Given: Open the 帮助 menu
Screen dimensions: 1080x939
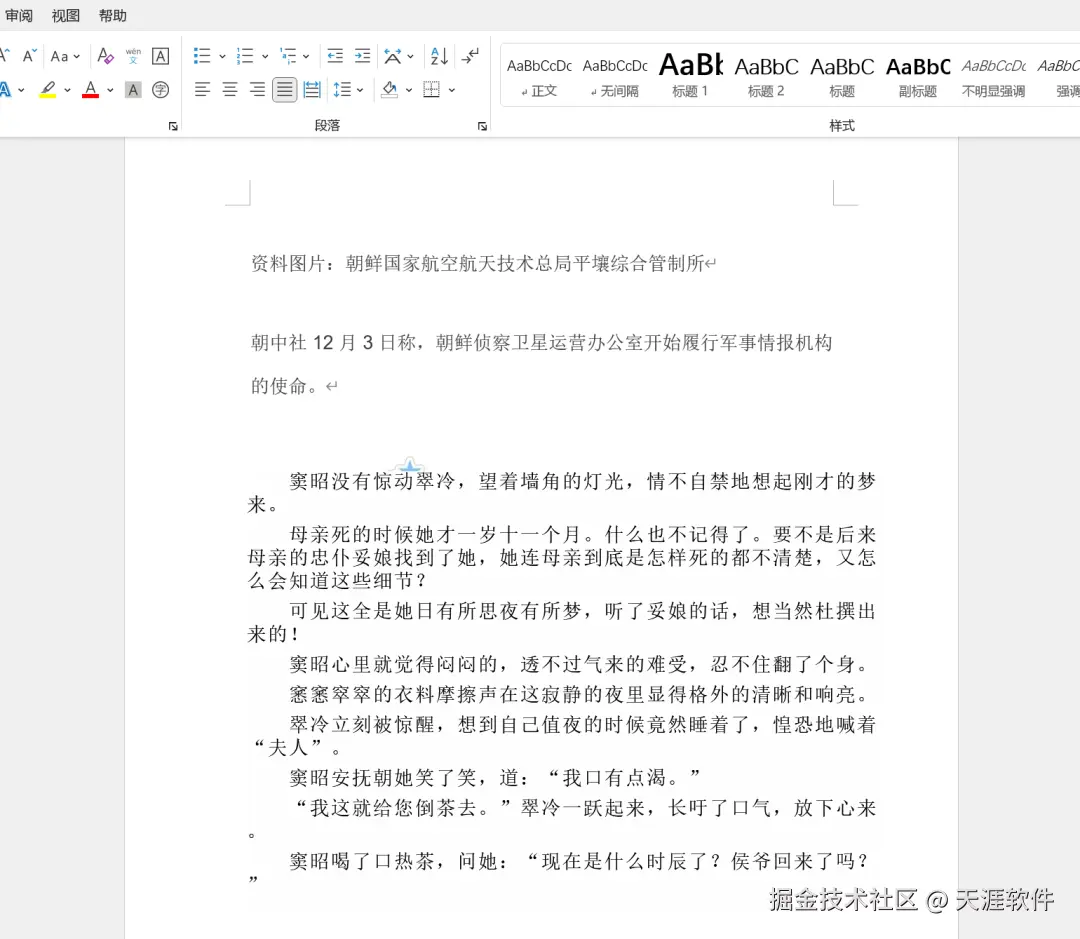Looking at the screenshot, I should [112, 15].
